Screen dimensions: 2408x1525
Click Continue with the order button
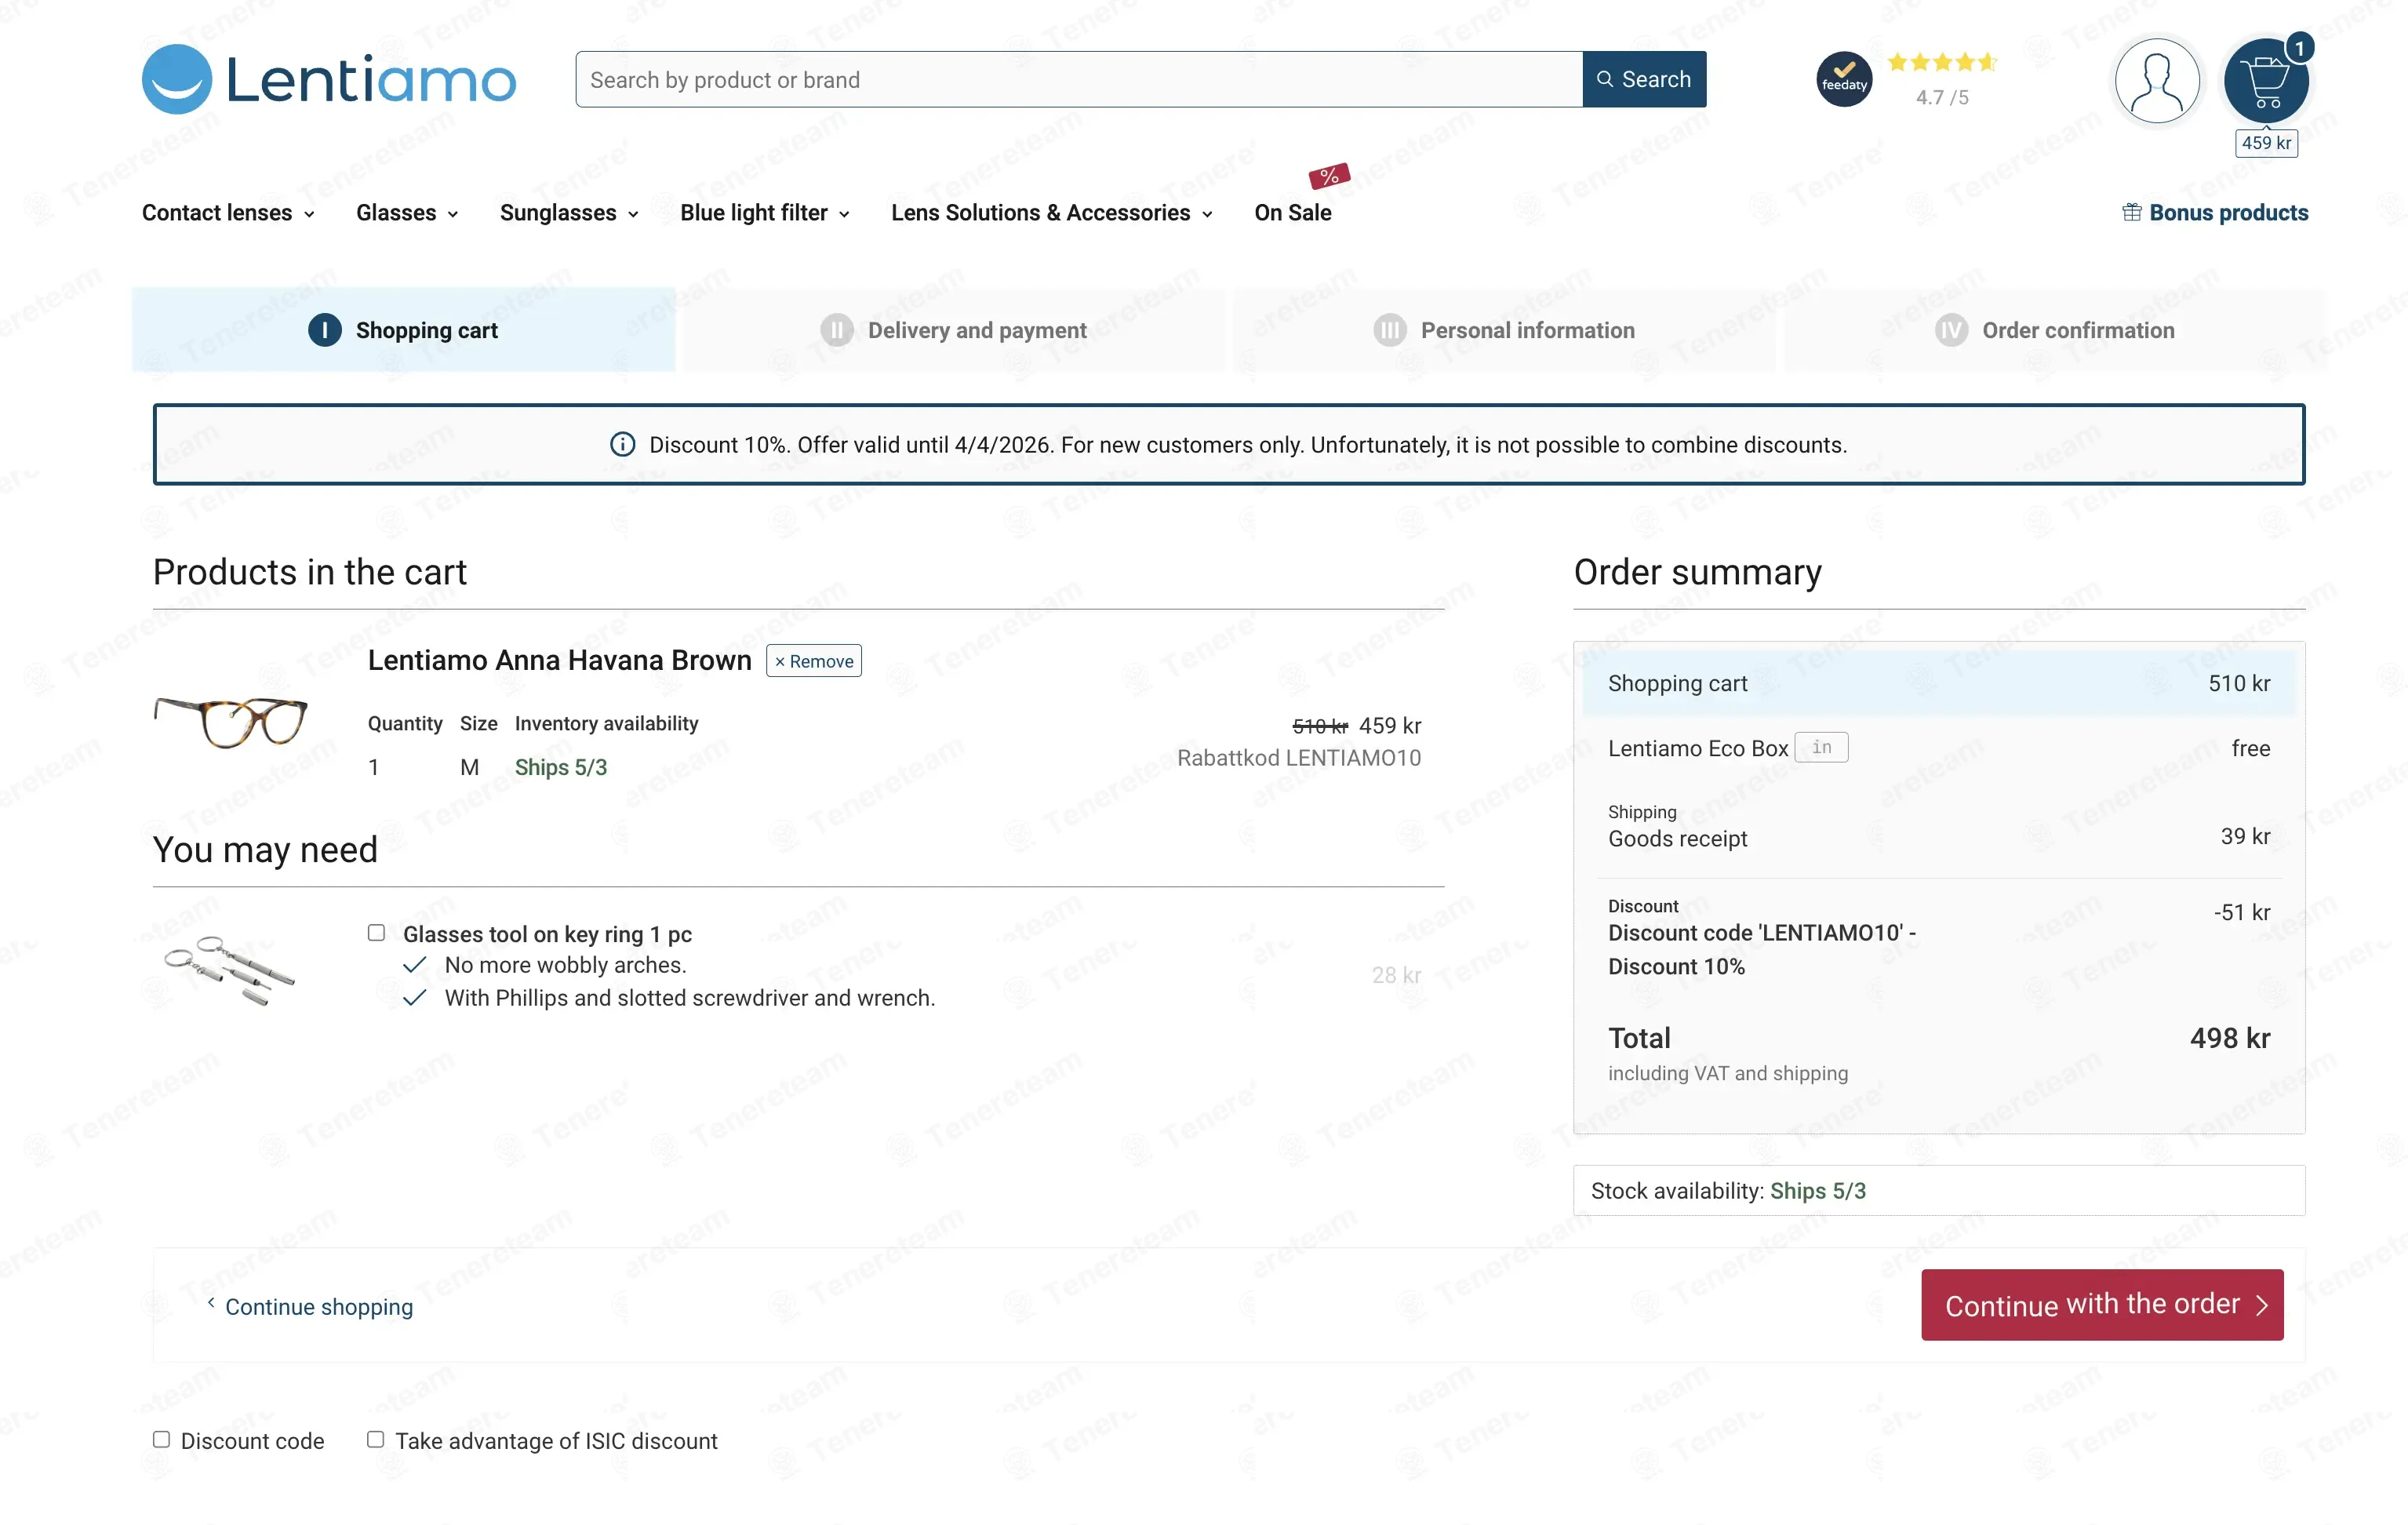click(x=2102, y=1305)
